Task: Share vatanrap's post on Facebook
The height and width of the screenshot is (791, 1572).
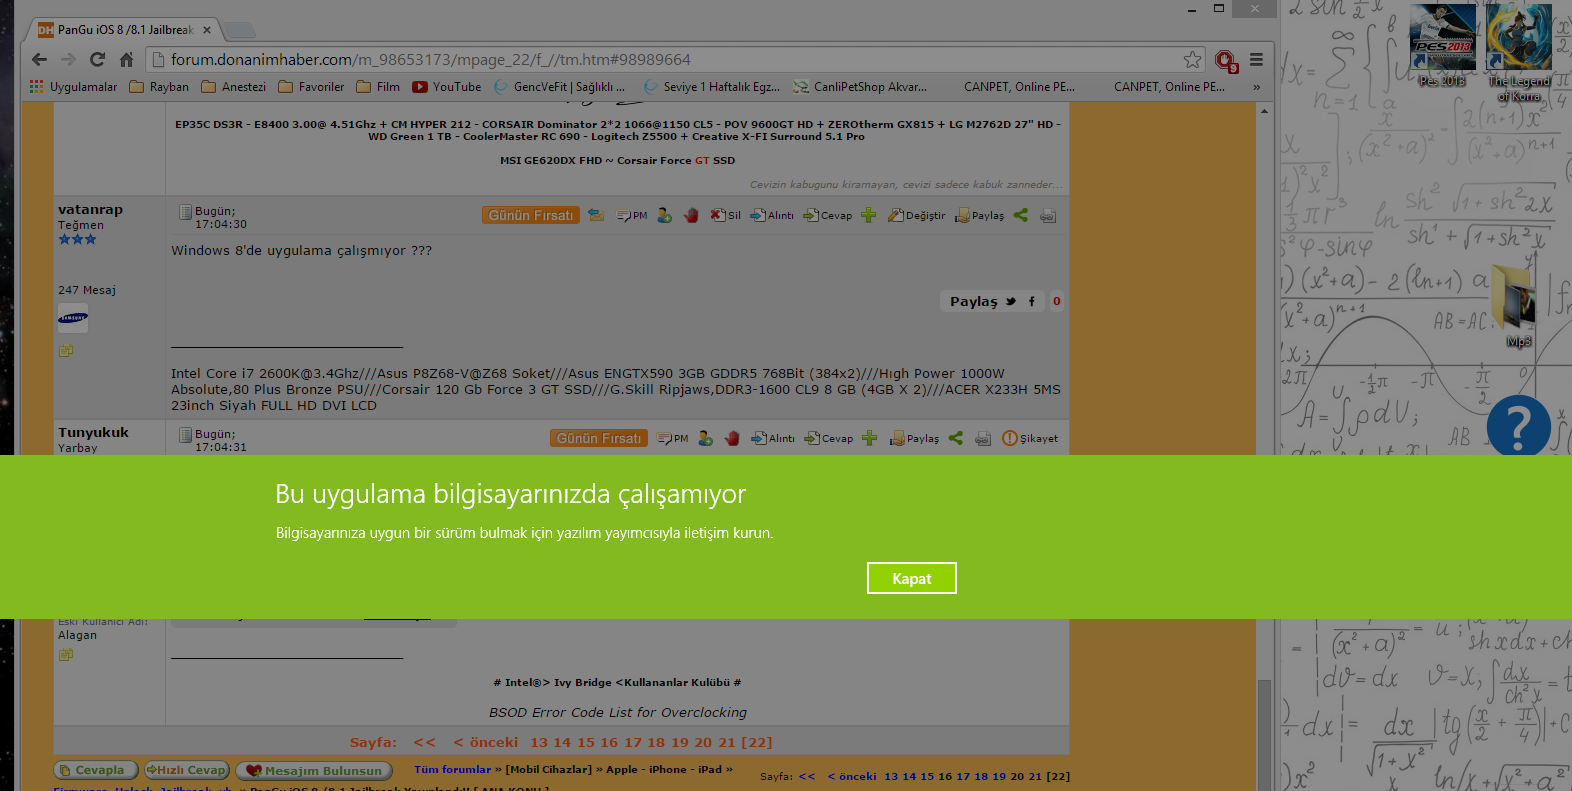Action: (1032, 301)
